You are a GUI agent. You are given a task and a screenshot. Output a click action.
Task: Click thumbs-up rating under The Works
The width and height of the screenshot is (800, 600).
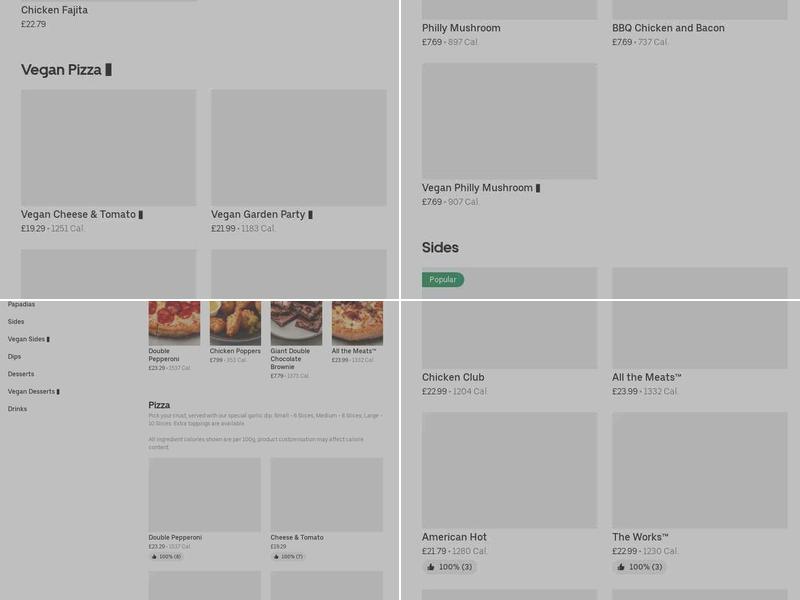[639, 567]
